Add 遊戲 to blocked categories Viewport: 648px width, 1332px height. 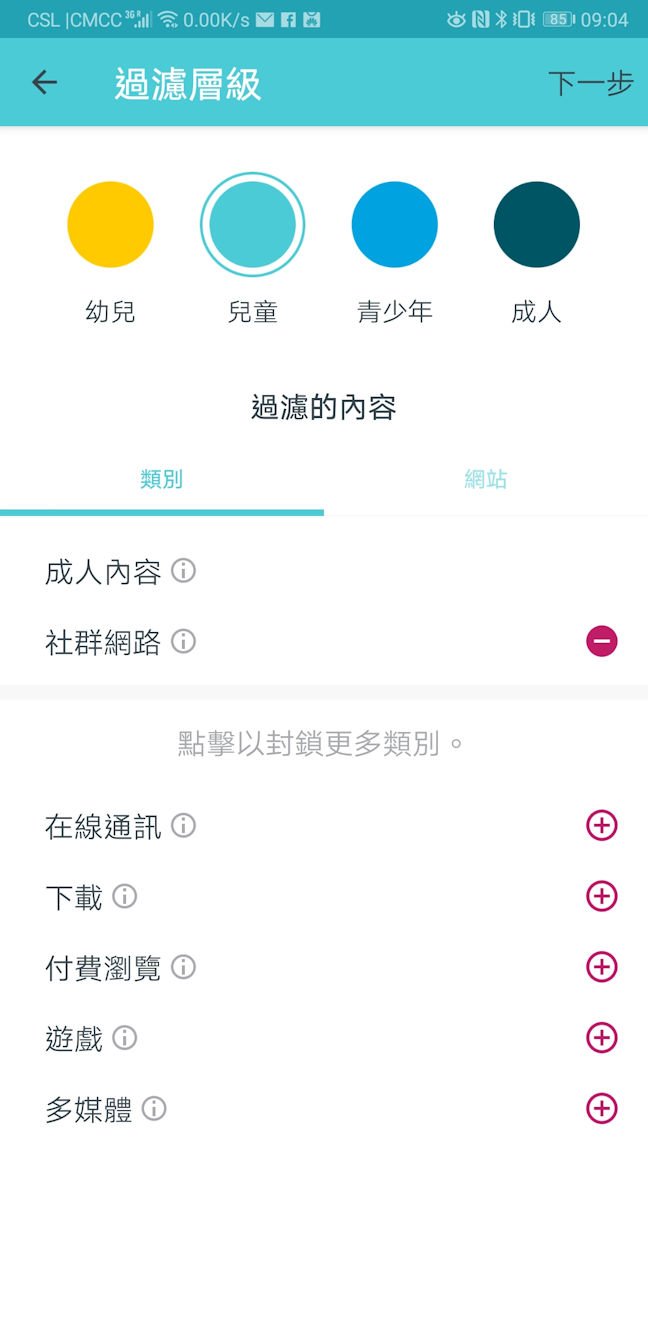601,1038
